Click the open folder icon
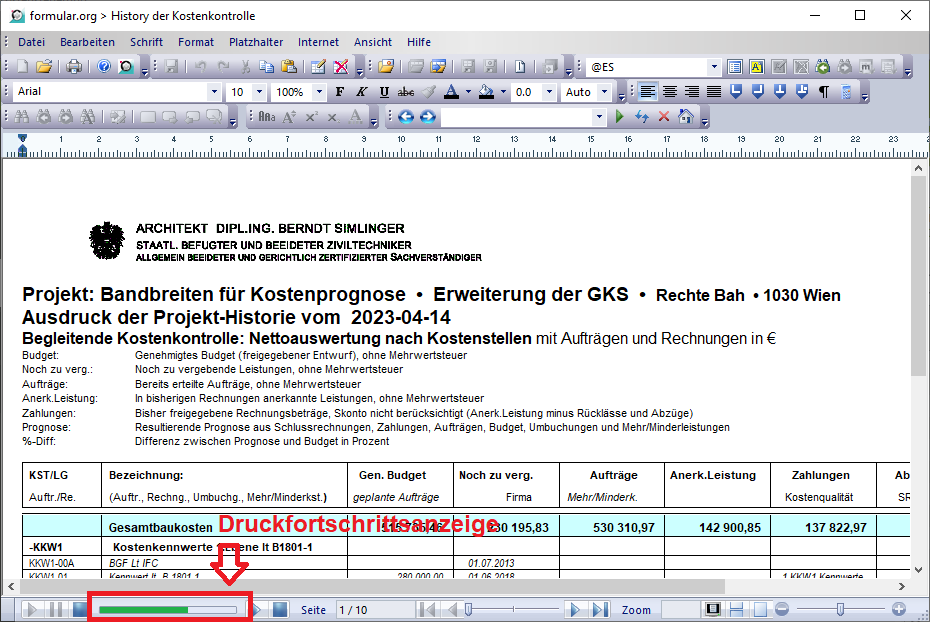The width and height of the screenshot is (930, 622). [44, 67]
